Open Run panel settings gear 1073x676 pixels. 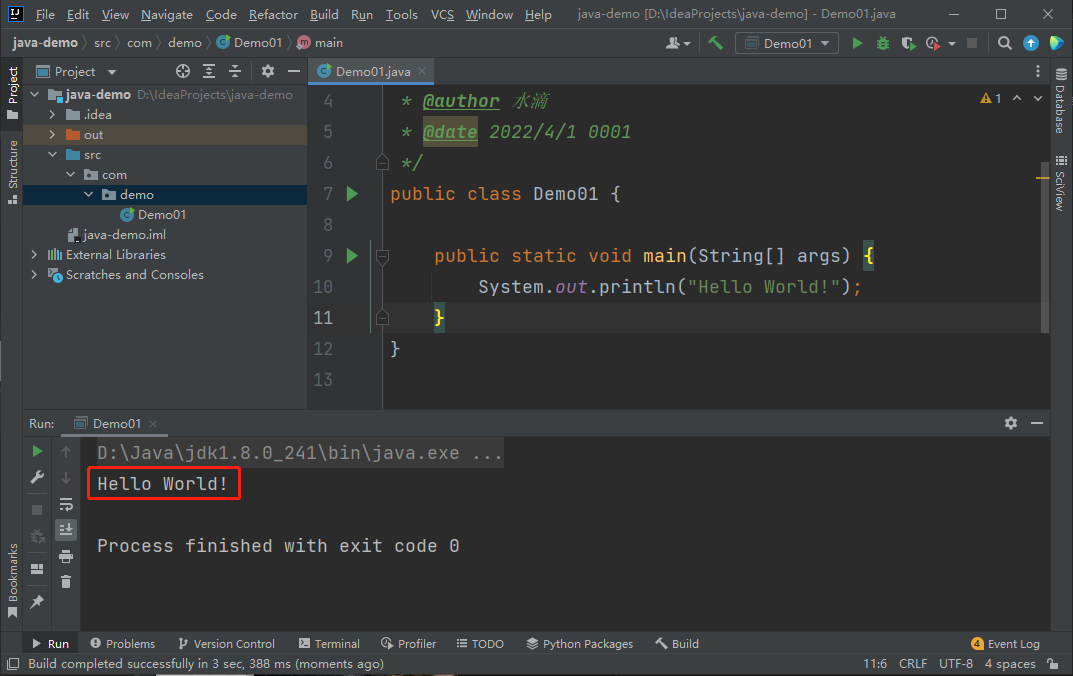click(1011, 423)
